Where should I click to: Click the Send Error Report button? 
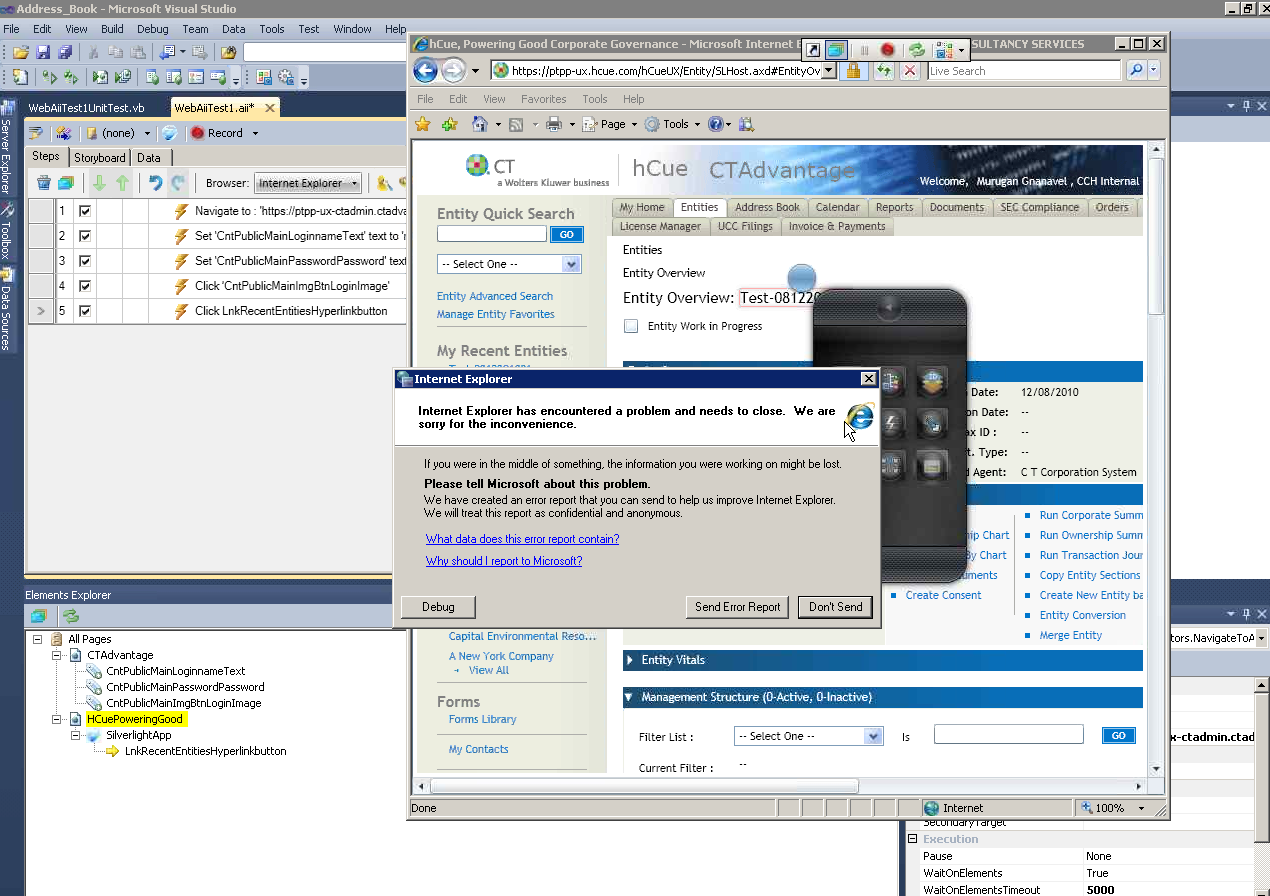click(738, 607)
